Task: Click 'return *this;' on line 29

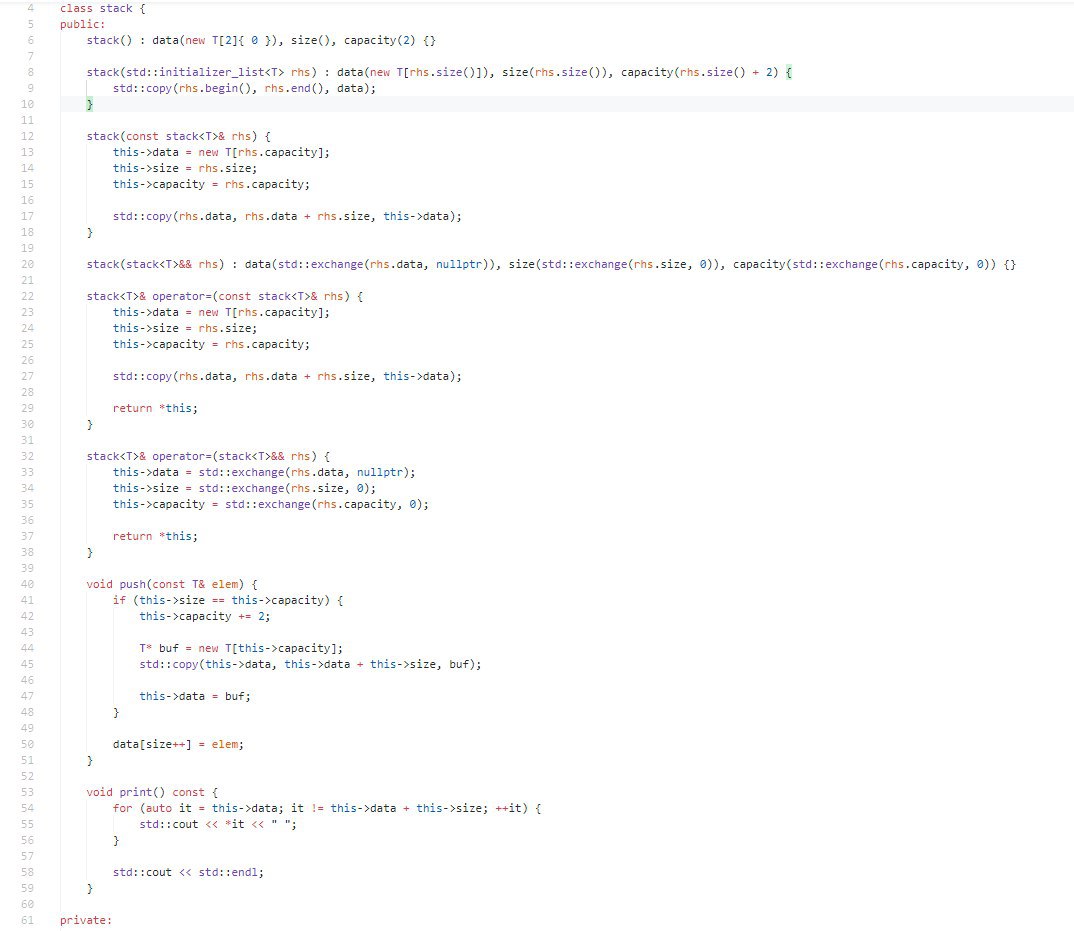Action: (155, 408)
